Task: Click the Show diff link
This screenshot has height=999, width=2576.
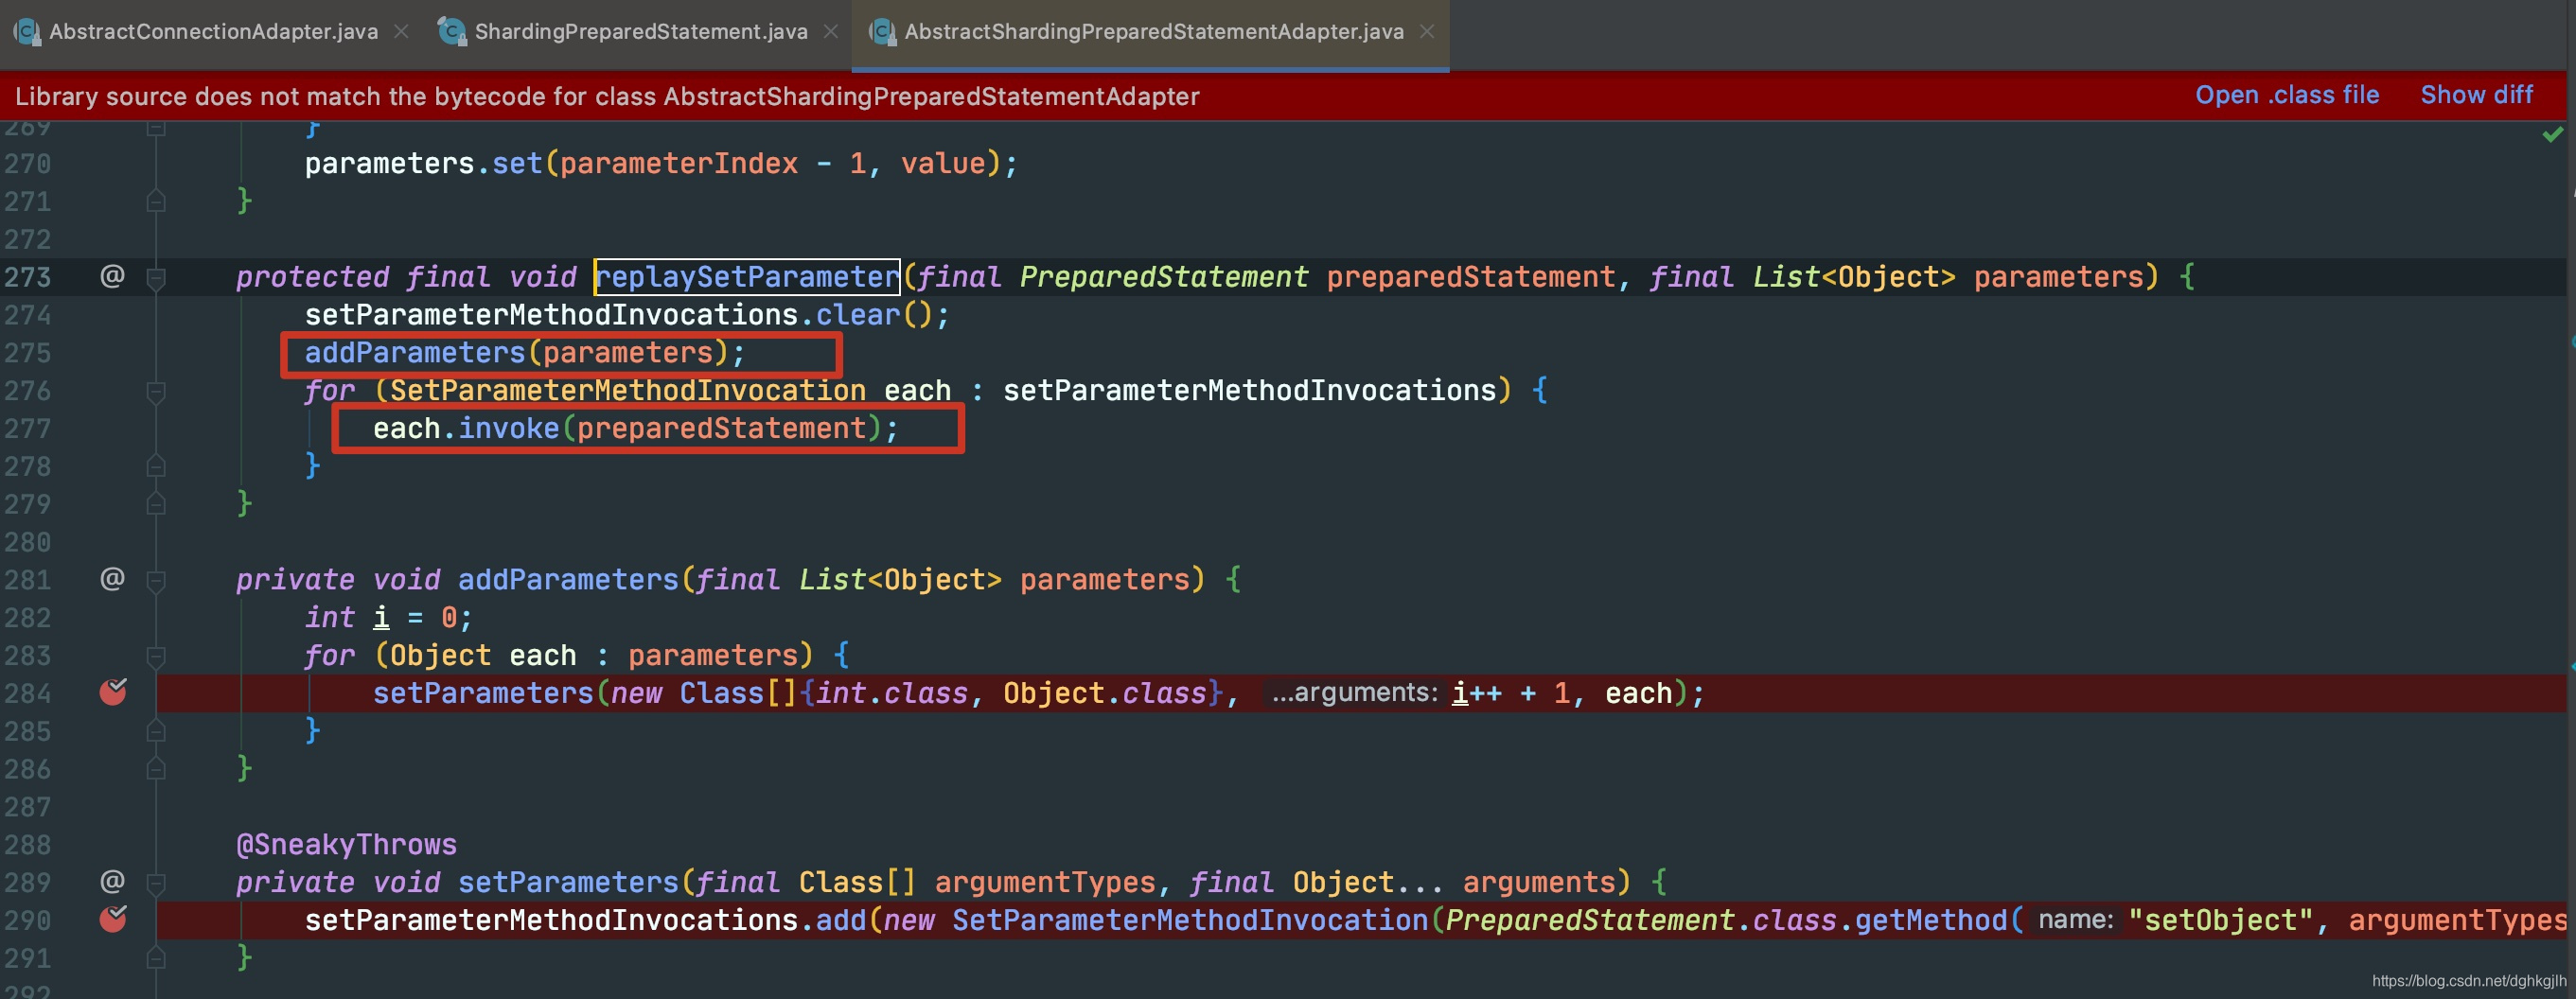Action: pyautogui.click(x=2476, y=95)
